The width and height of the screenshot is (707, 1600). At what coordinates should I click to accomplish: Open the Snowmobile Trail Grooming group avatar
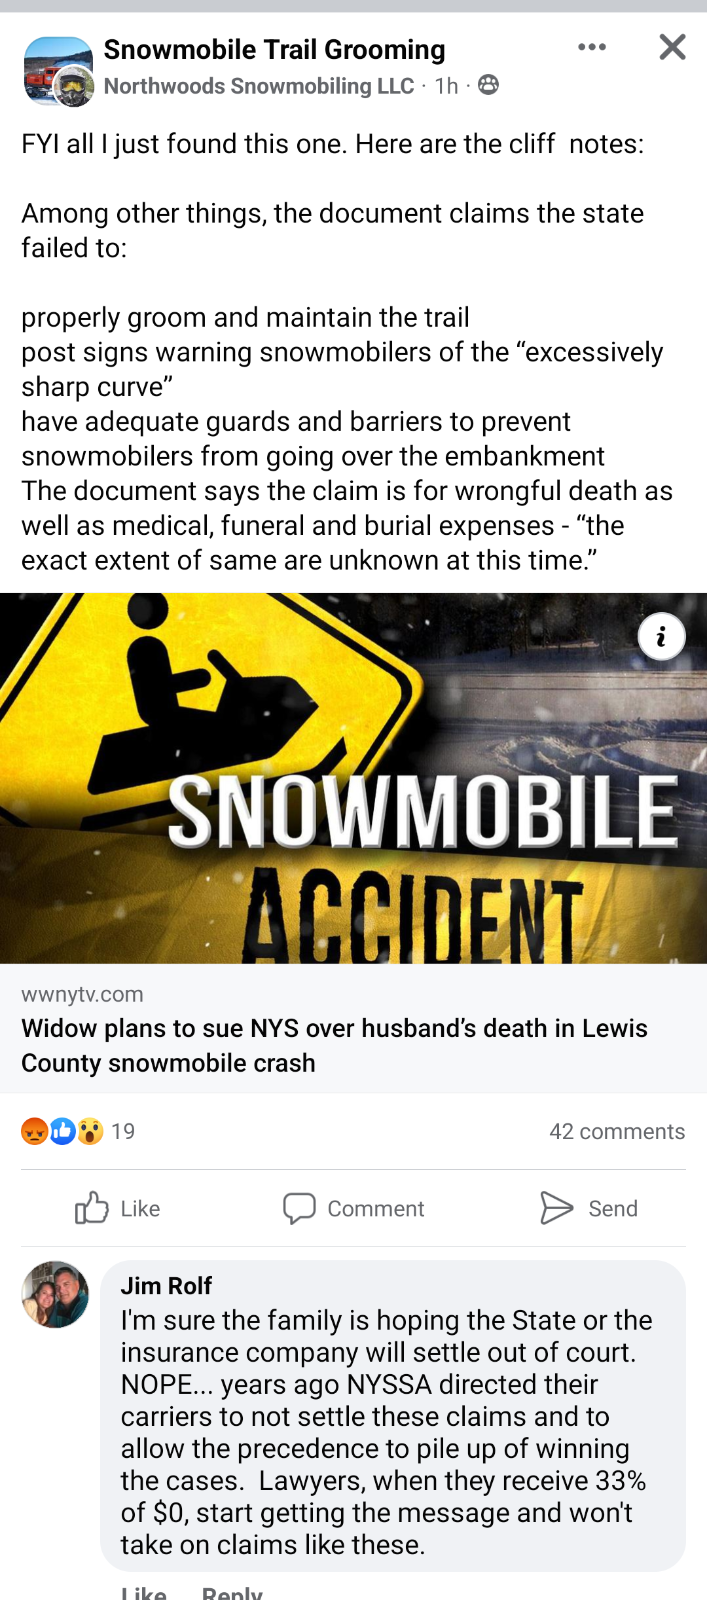click(x=58, y=71)
